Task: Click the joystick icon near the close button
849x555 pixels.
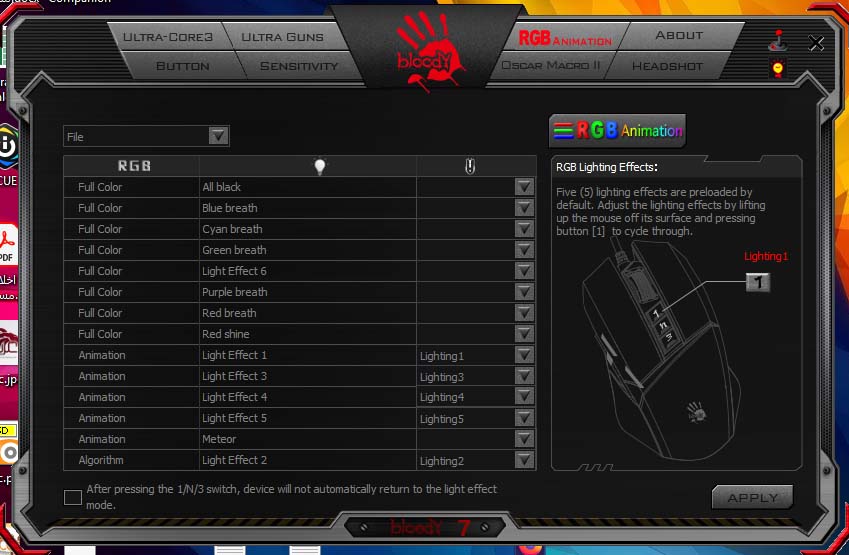Action: coord(777,40)
